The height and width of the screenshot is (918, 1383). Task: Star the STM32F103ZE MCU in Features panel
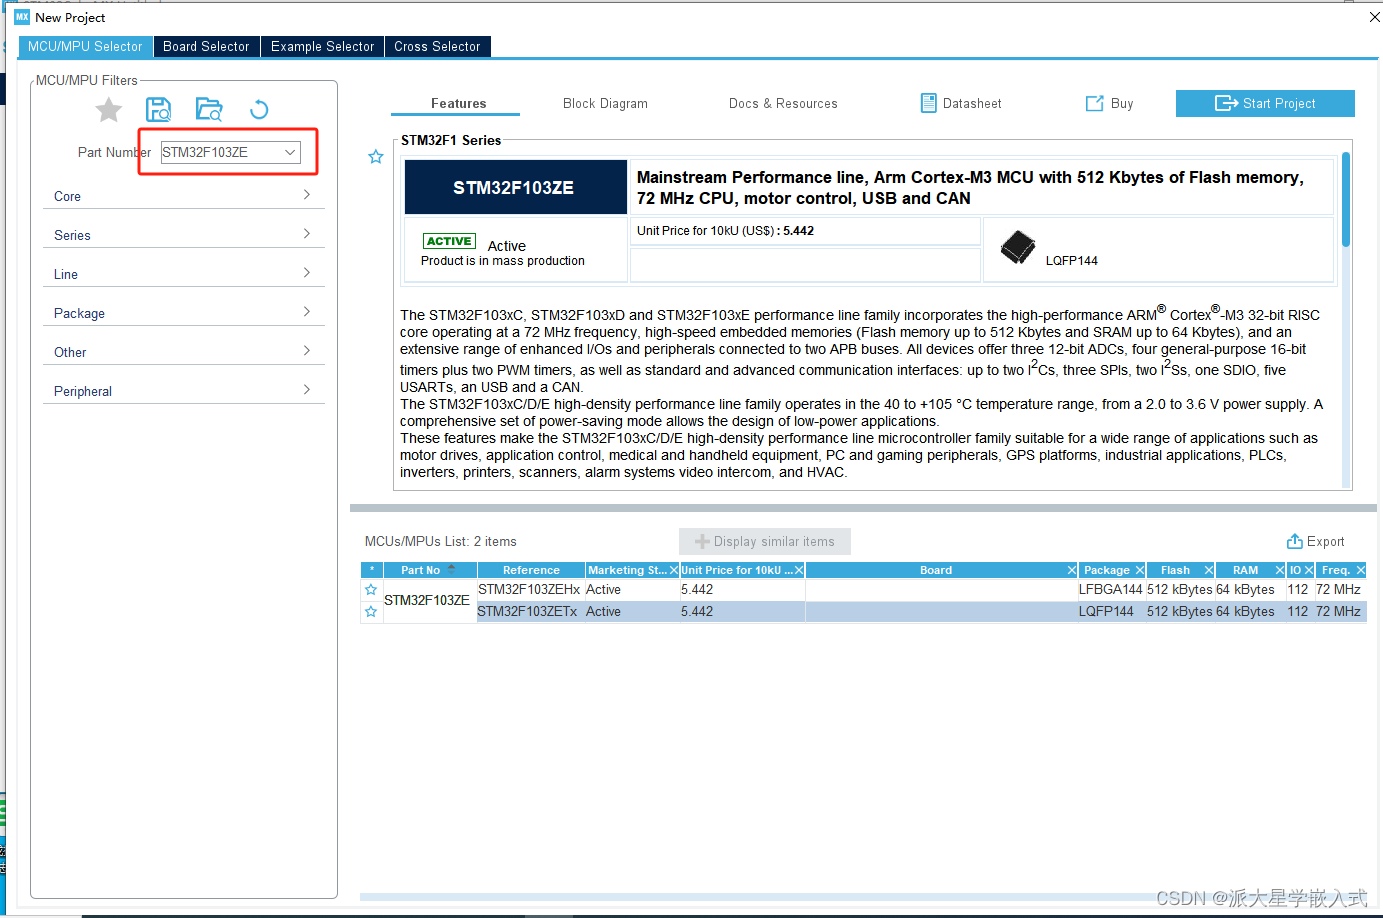click(x=376, y=157)
